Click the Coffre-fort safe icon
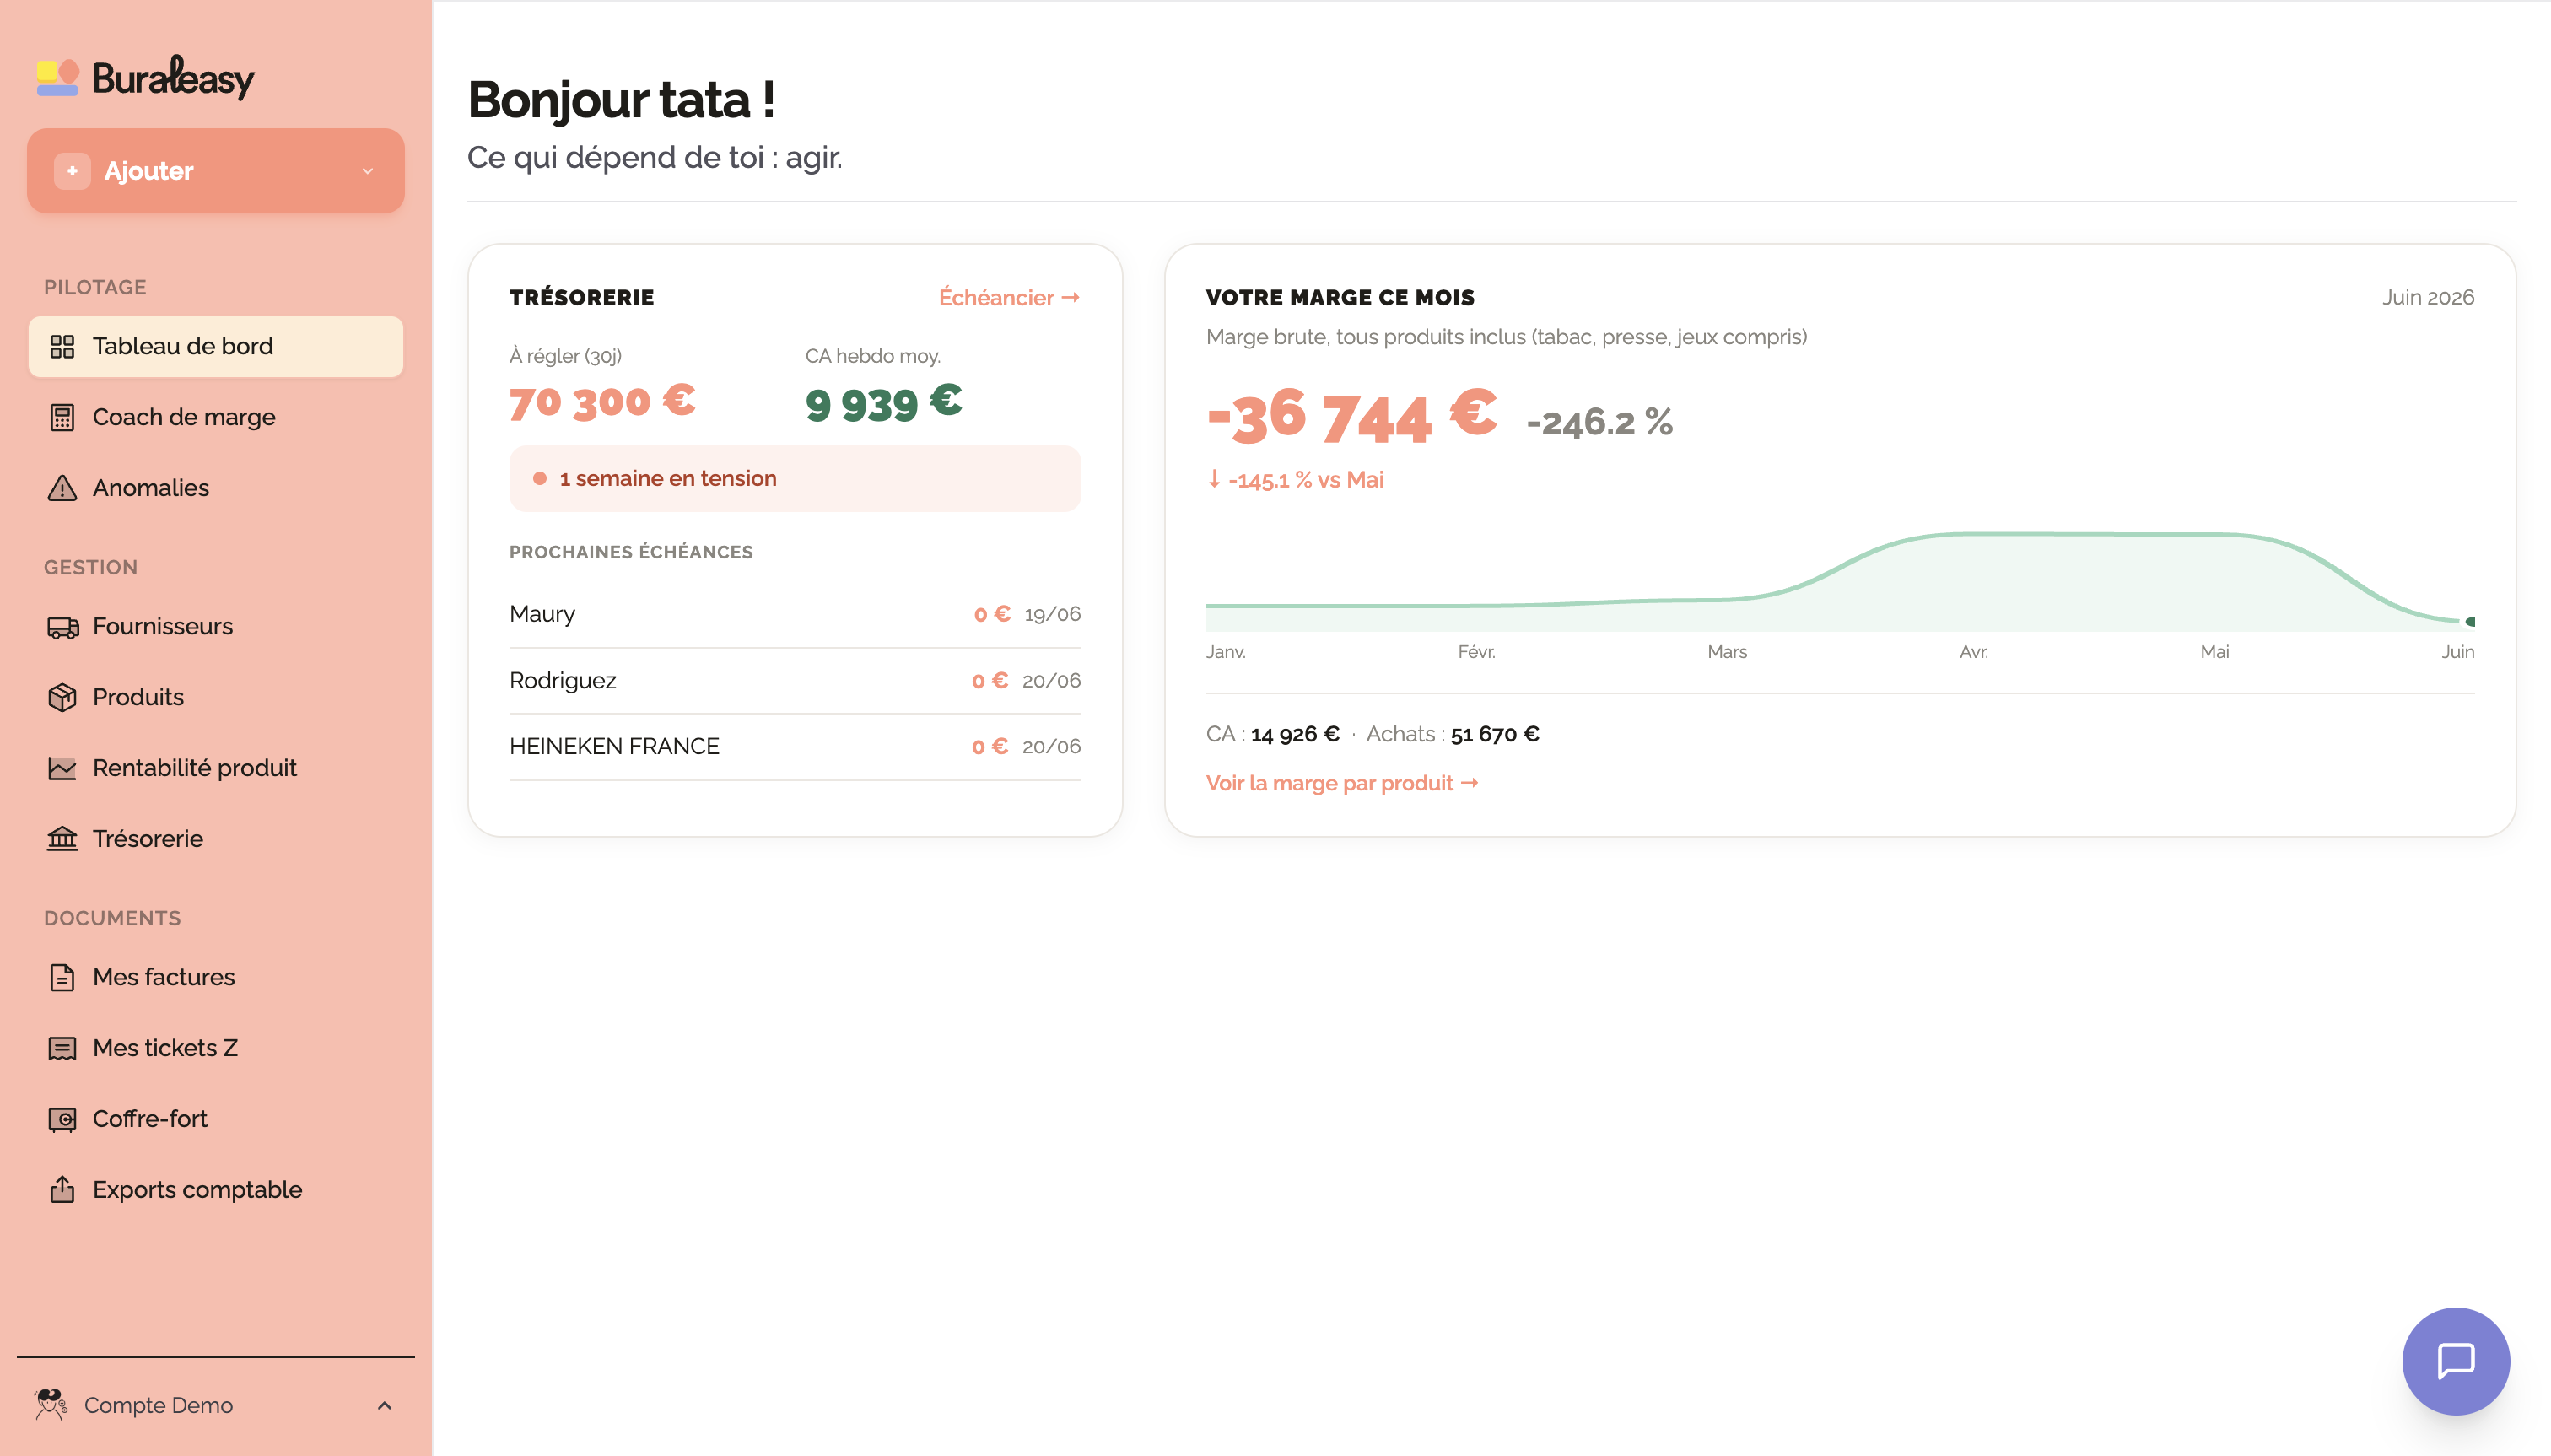The height and width of the screenshot is (1456, 2551). (62, 1119)
